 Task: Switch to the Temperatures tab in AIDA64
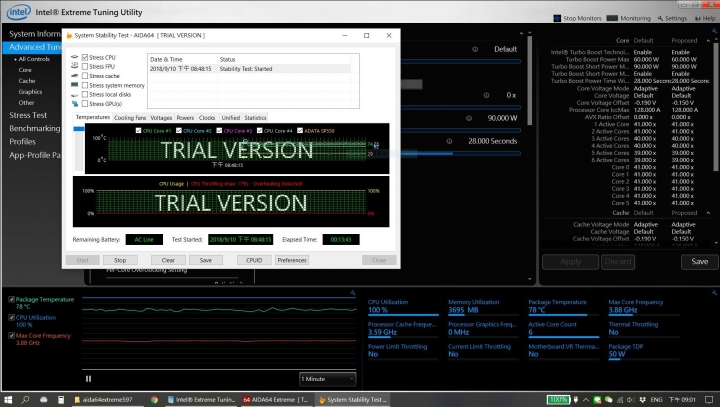pos(93,118)
